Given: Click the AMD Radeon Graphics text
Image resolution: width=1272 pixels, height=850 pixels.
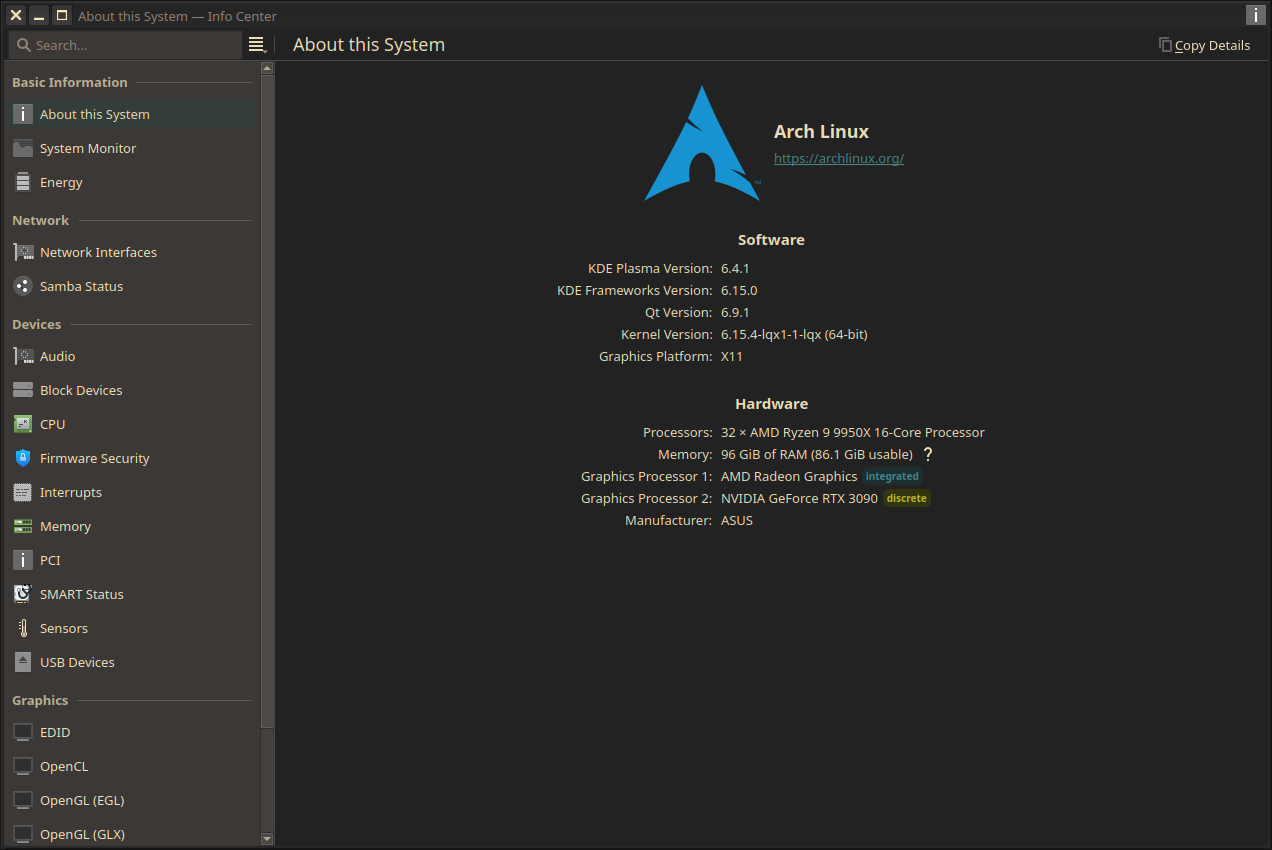Looking at the screenshot, I should point(789,476).
